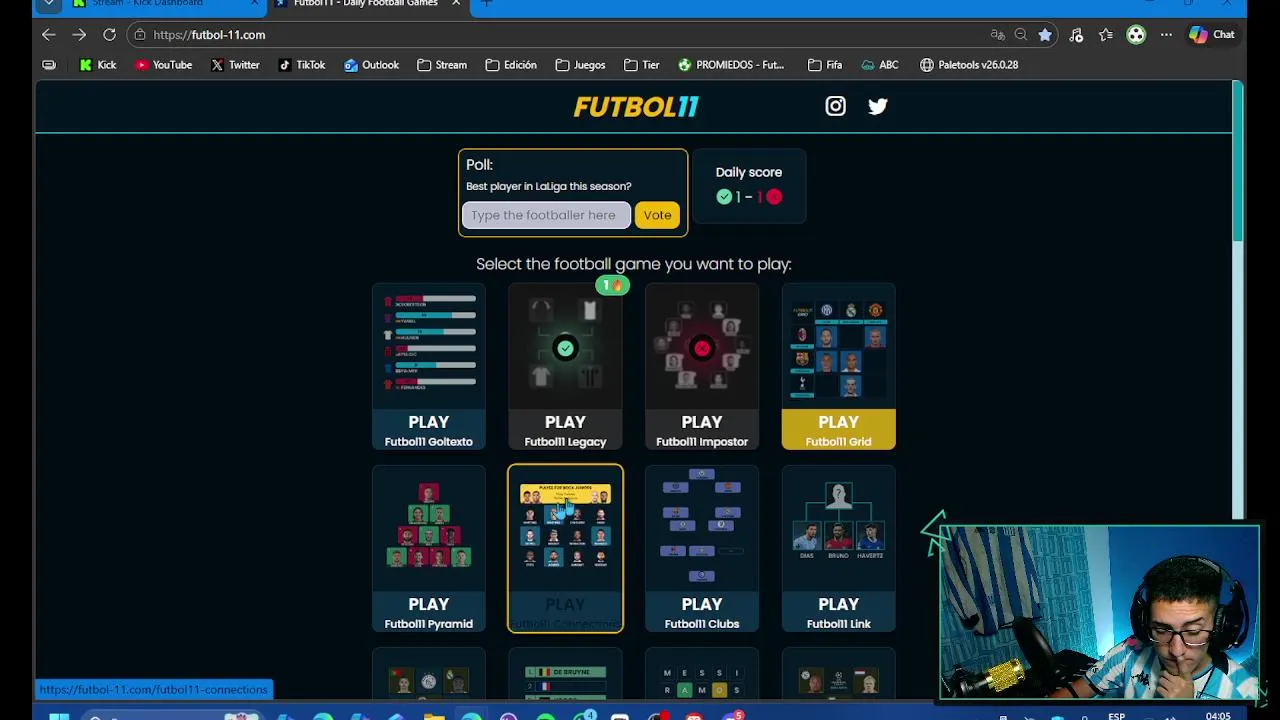Viewport: 1280px width, 720px height.
Task: Play Futbol11 Link game
Action: 838,549
